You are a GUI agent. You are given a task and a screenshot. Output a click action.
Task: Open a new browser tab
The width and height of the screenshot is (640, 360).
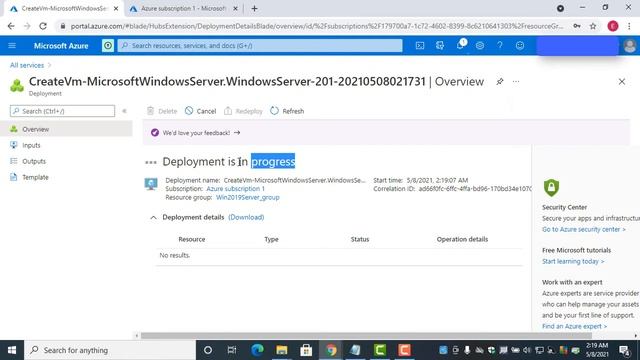[254, 8]
